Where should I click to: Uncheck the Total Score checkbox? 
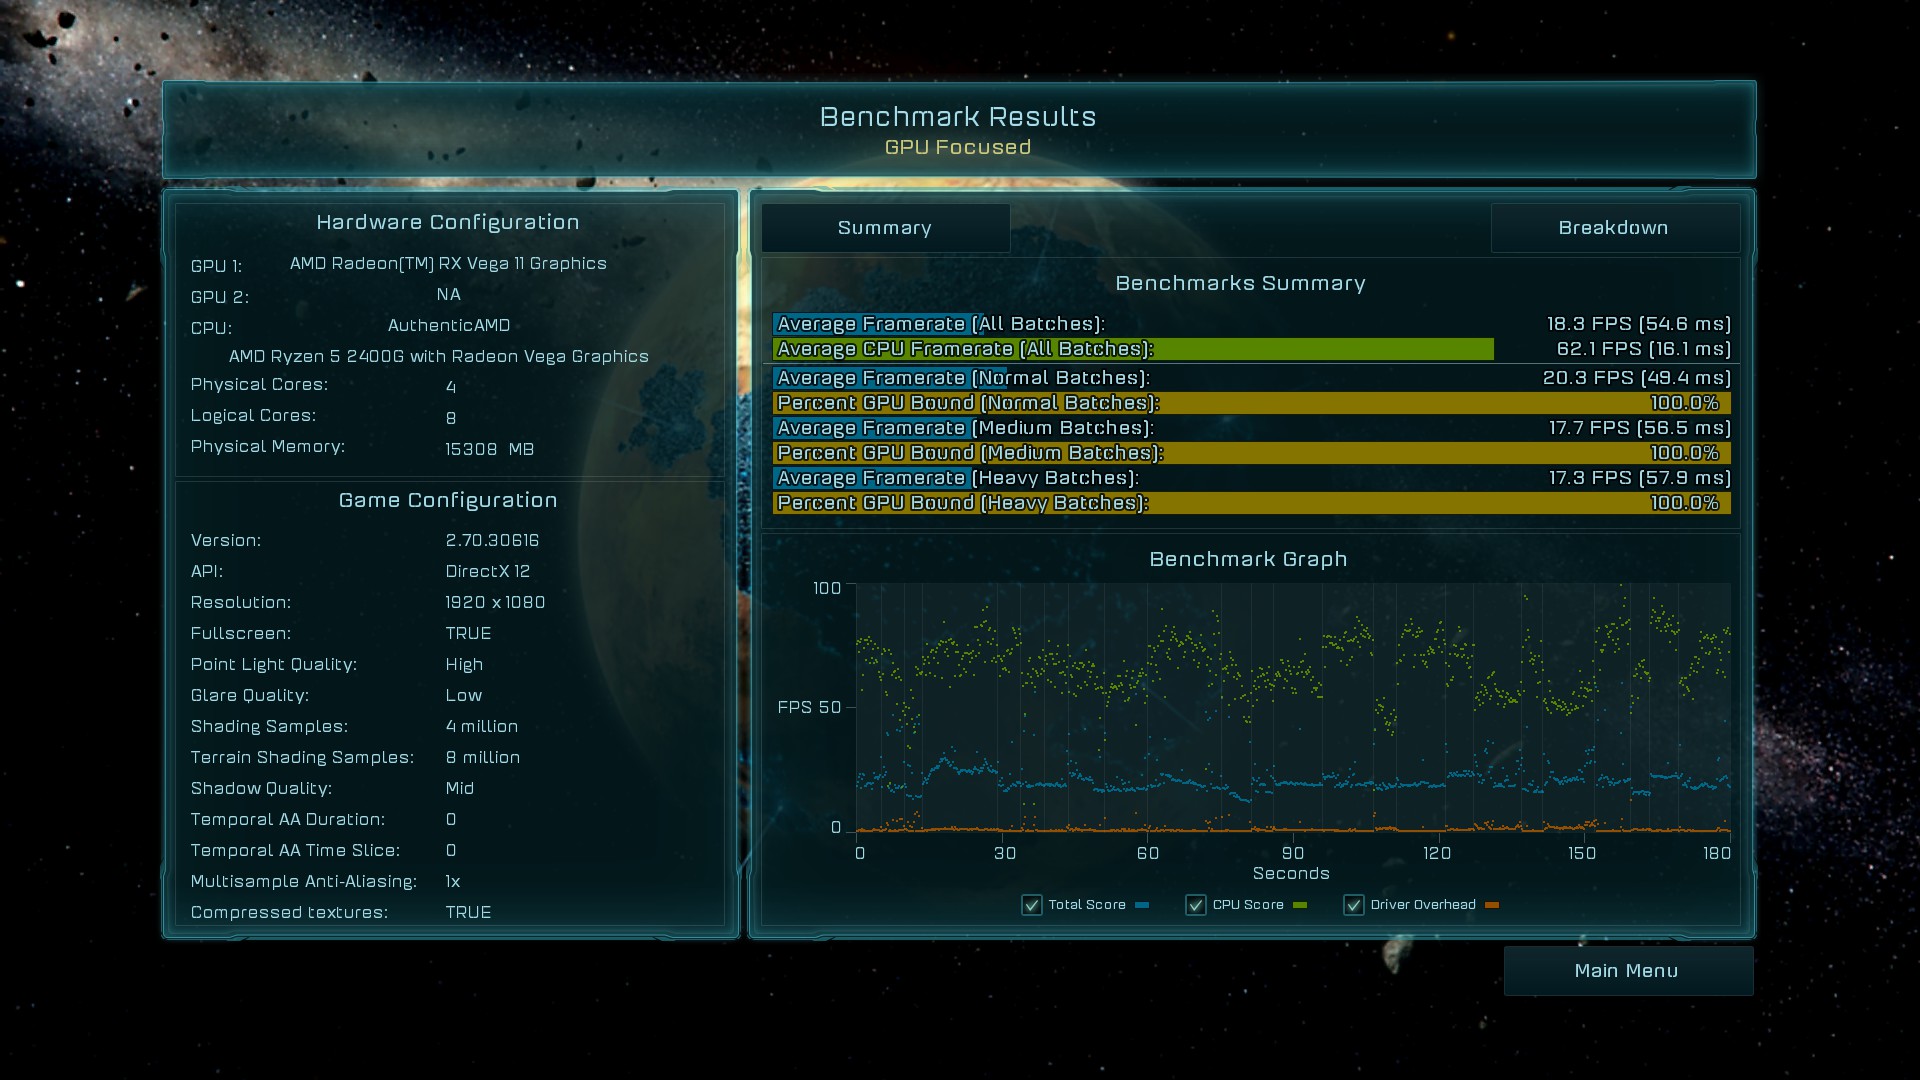click(x=1031, y=905)
